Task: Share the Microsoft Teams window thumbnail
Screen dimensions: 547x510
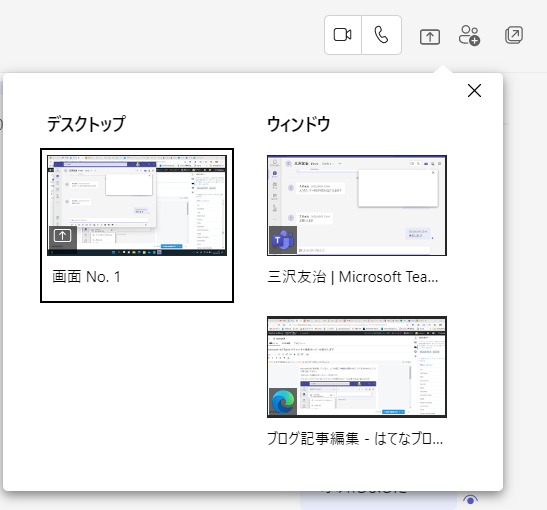Action: coord(357,205)
